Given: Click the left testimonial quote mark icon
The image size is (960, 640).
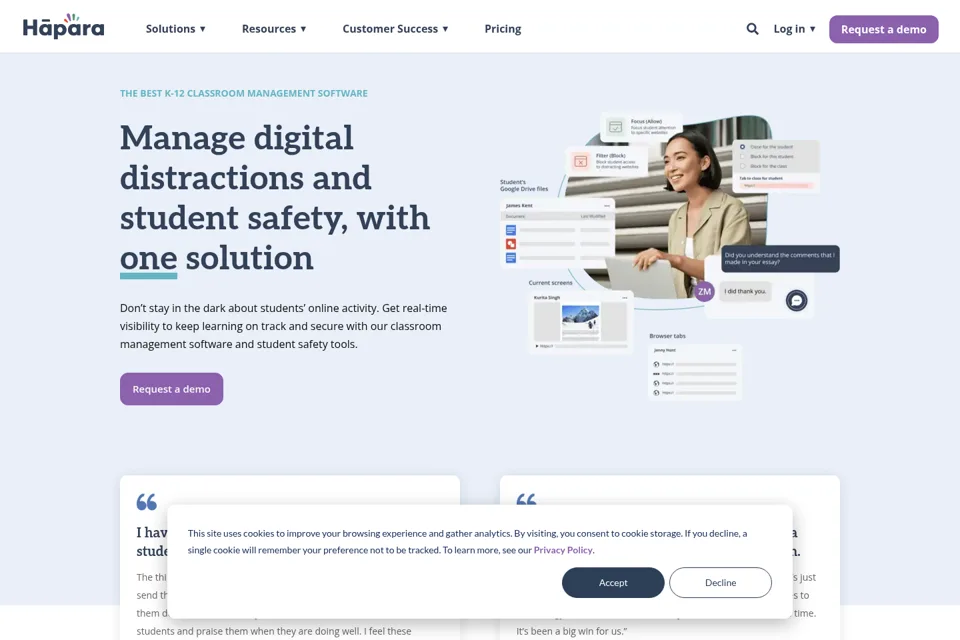Looking at the screenshot, I should (147, 502).
